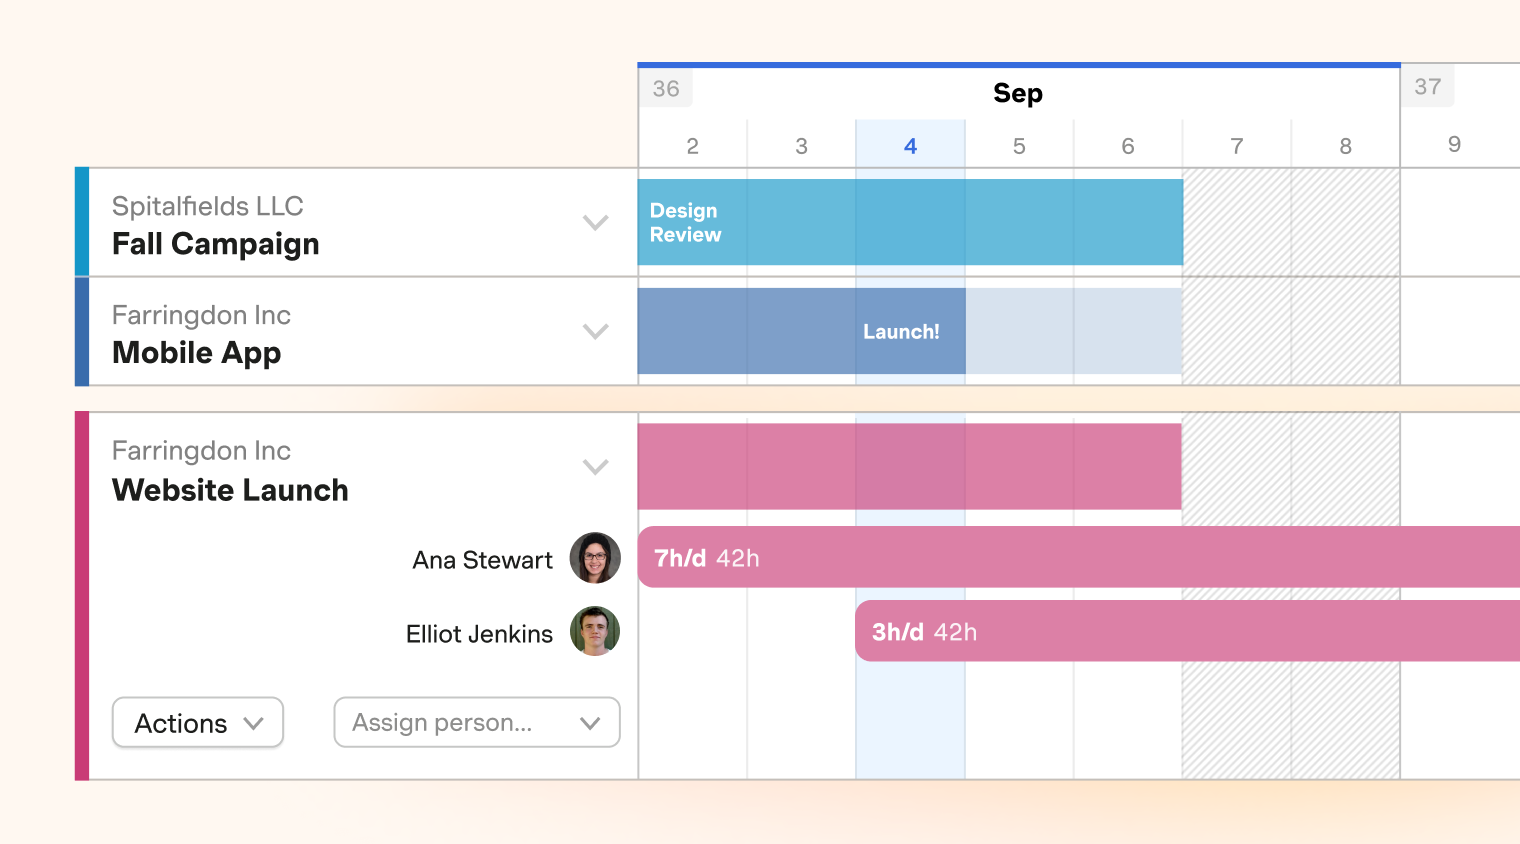The width and height of the screenshot is (1520, 844).
Task: Expand the Fall Campaign project row
Action: click(x=596, y=223)
